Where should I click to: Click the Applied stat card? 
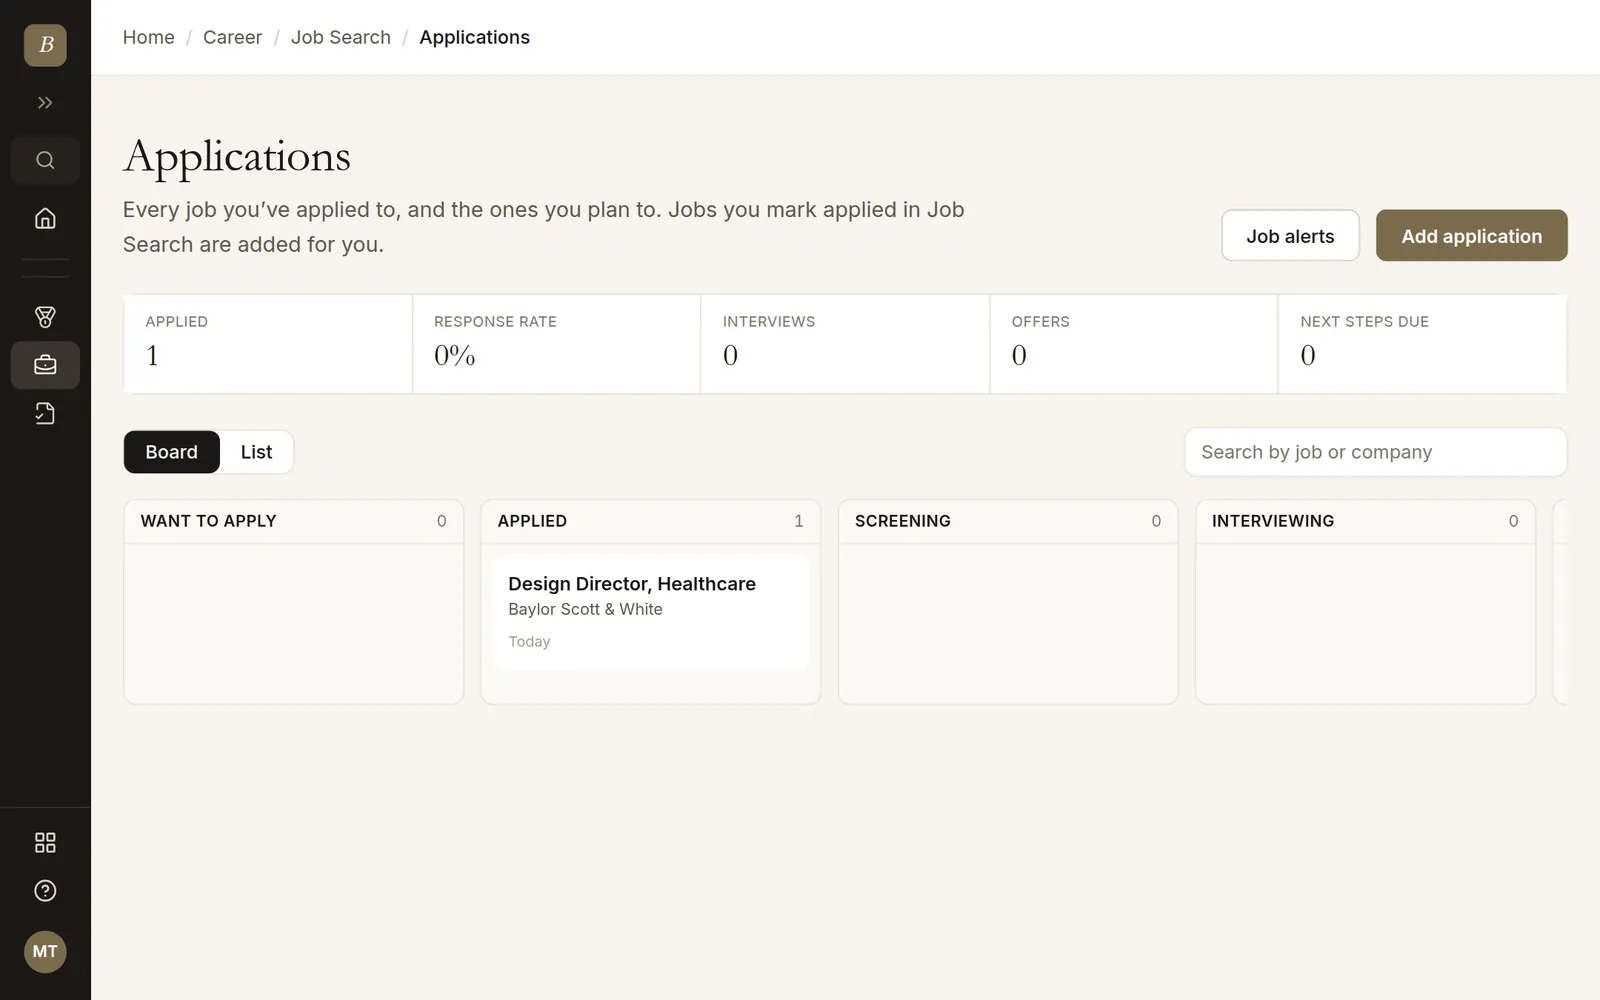[x=268, y=344]
